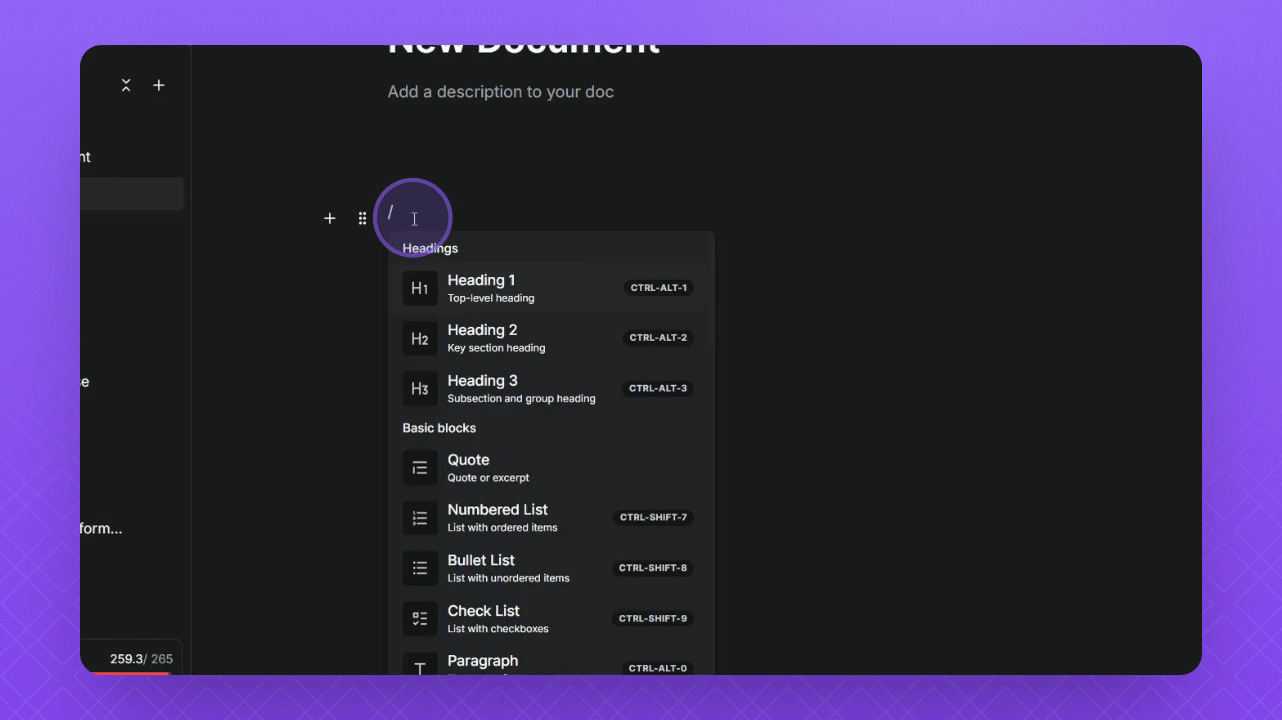Choose Numbered List from Basic blocks

[548, 518]
